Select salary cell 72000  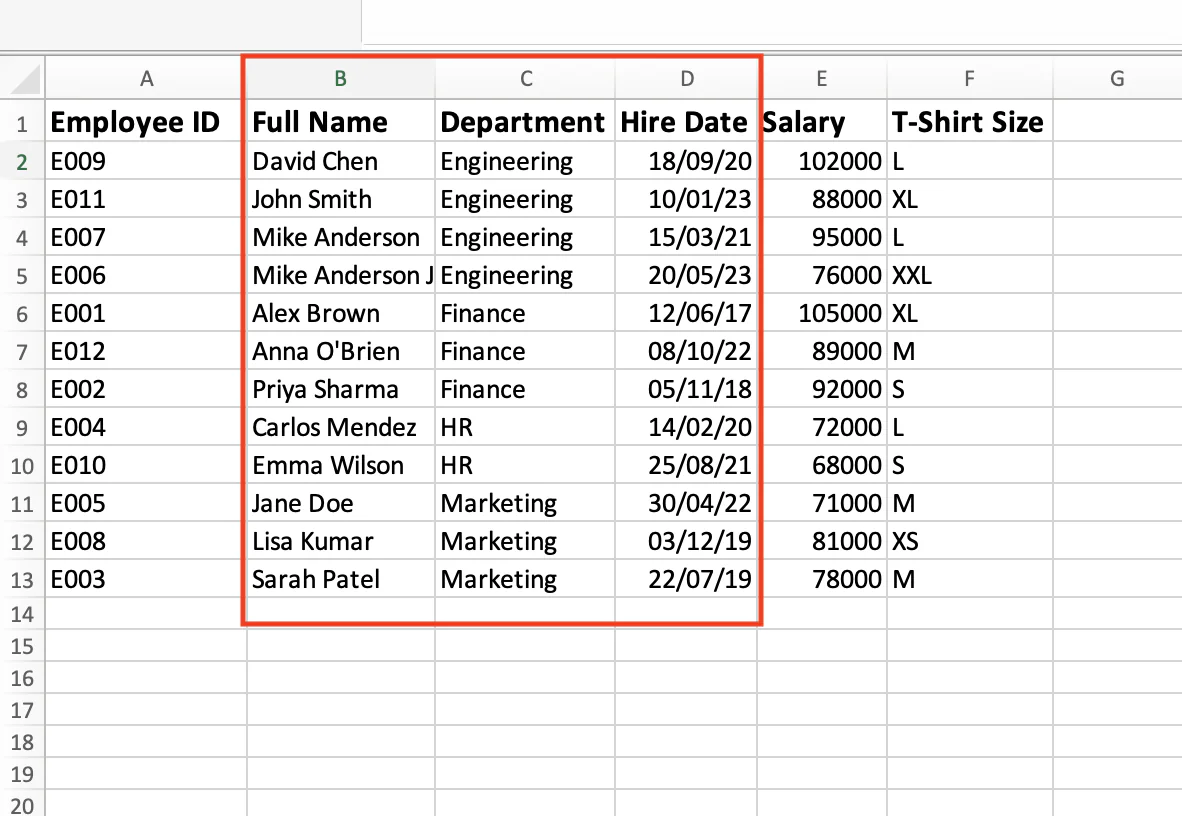[x=822, y=427]
